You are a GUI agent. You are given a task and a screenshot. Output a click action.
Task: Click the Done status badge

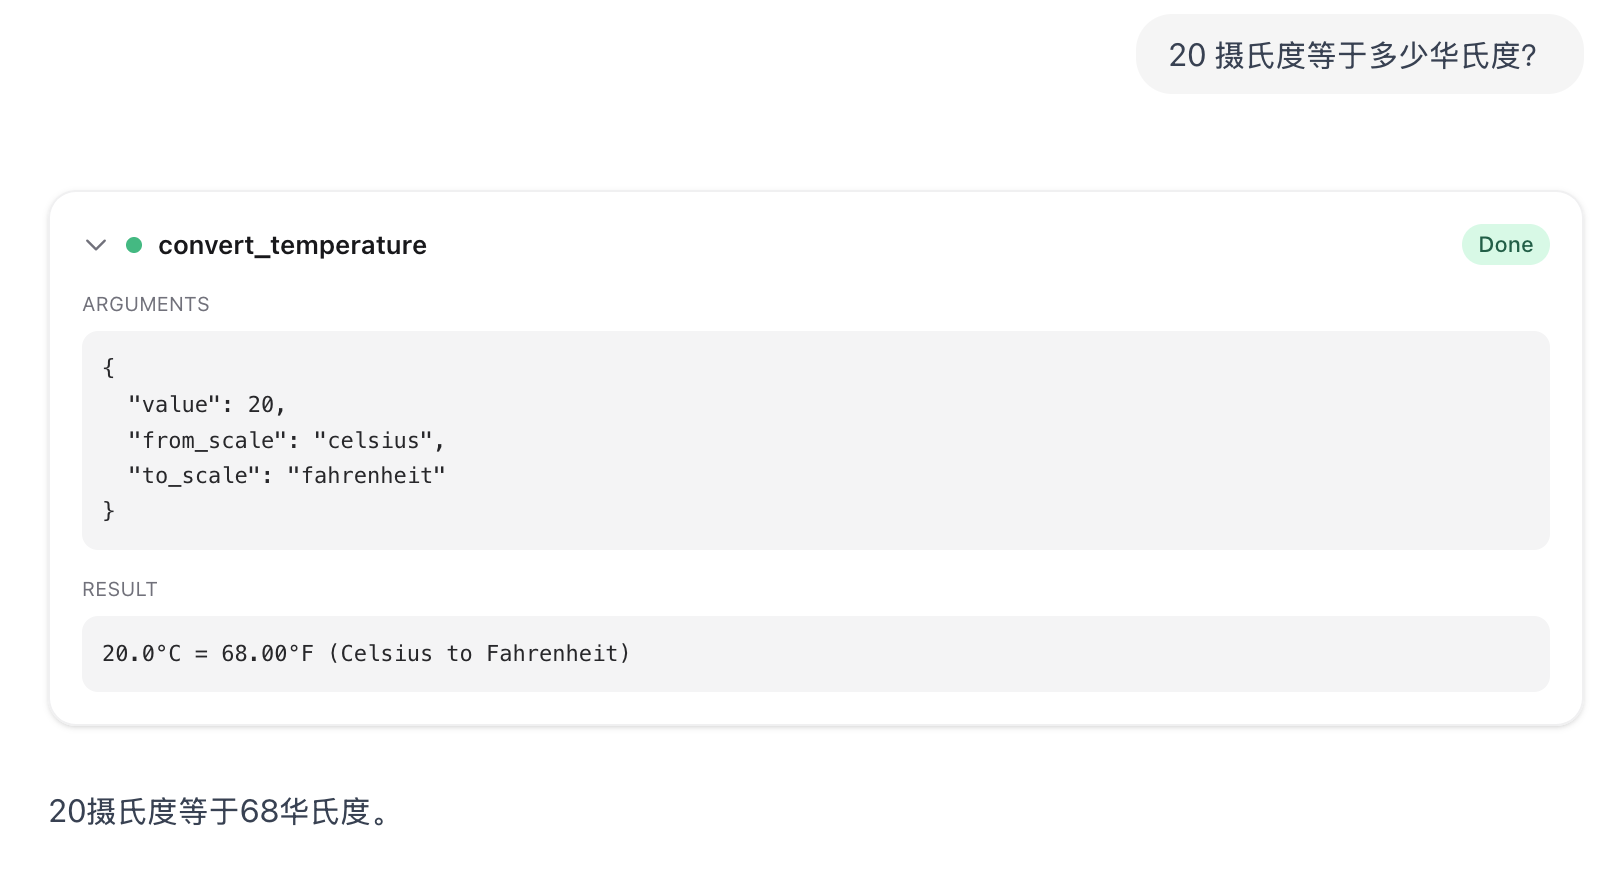click(x=1505, y=245)
